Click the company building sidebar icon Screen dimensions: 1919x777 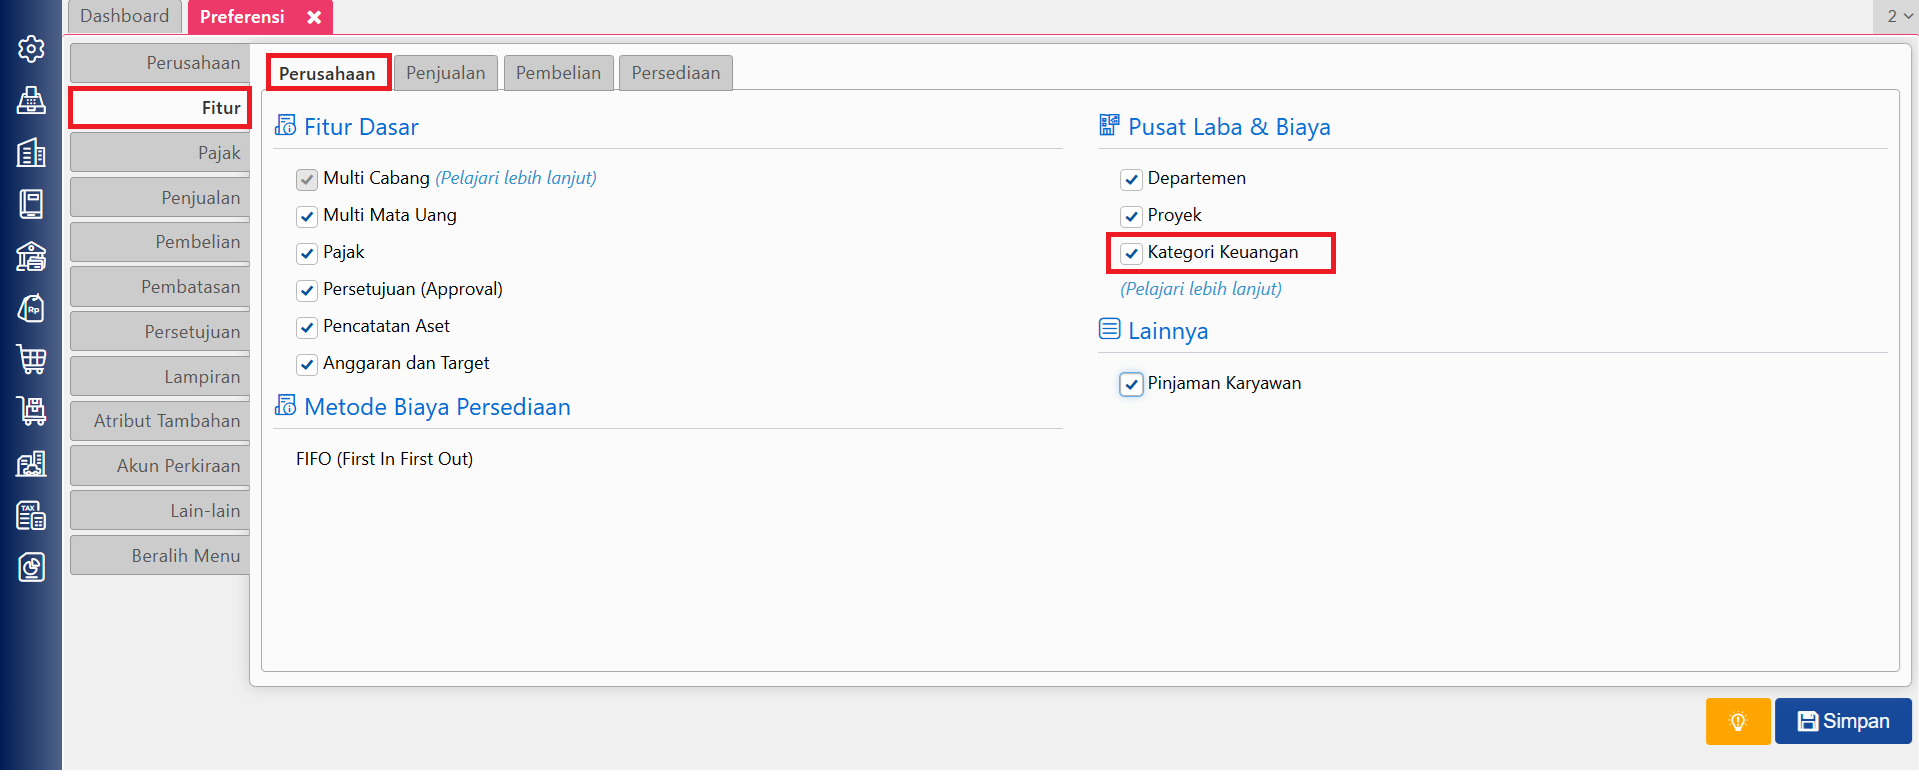[31, 152]
